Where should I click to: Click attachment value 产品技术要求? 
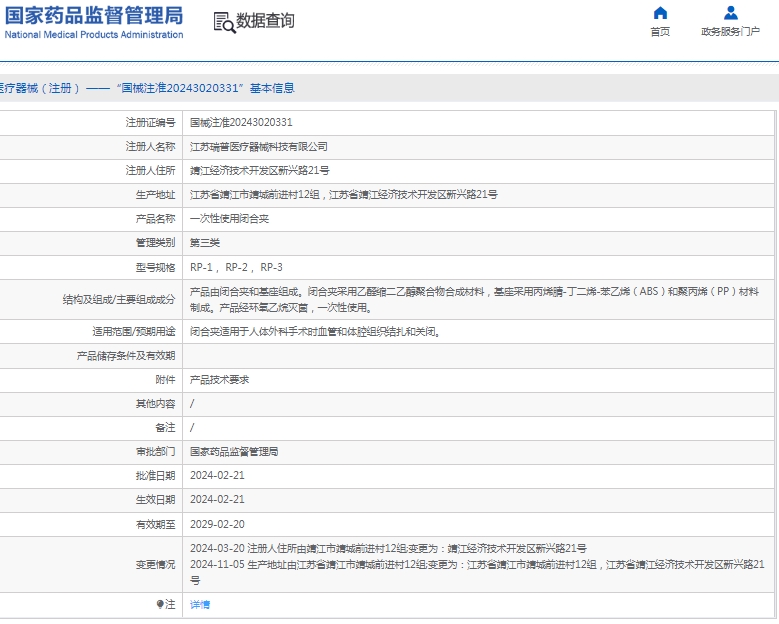[x=219, y=380]
